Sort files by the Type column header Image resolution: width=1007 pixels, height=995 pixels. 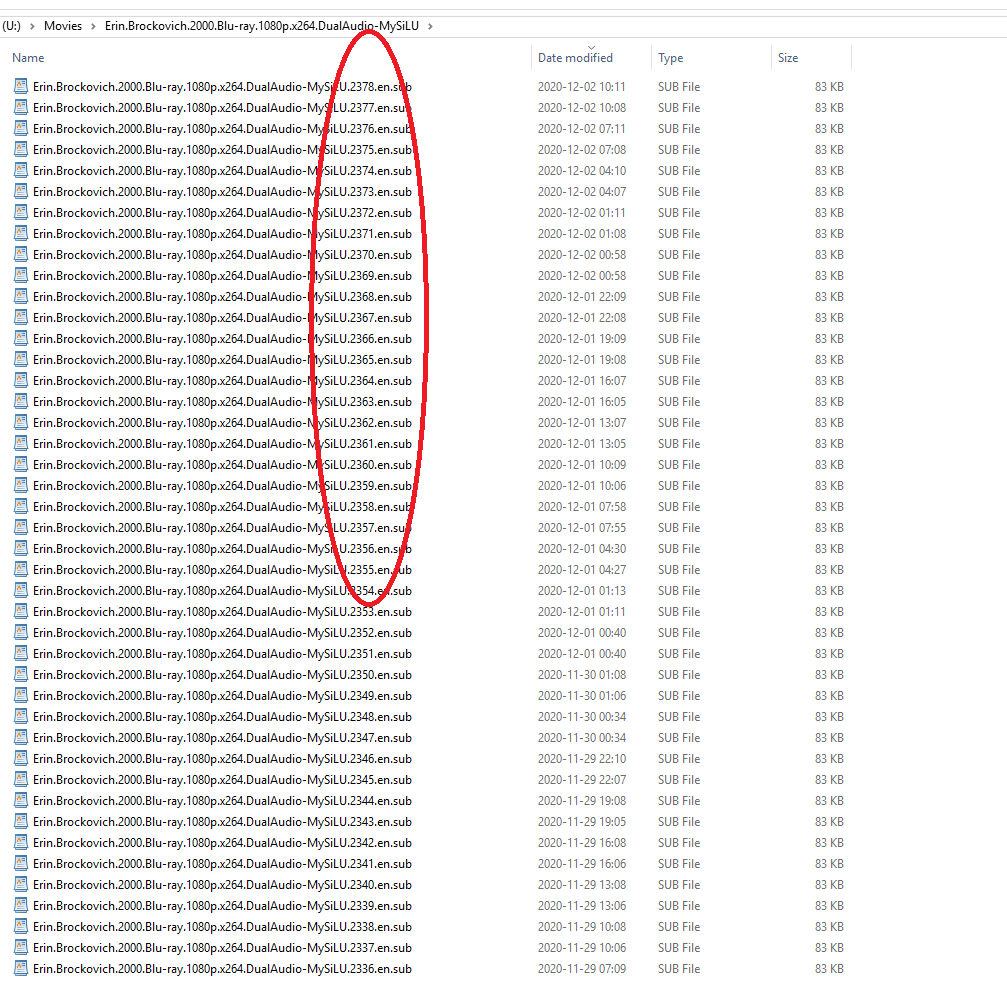click(x=670, y=58)
